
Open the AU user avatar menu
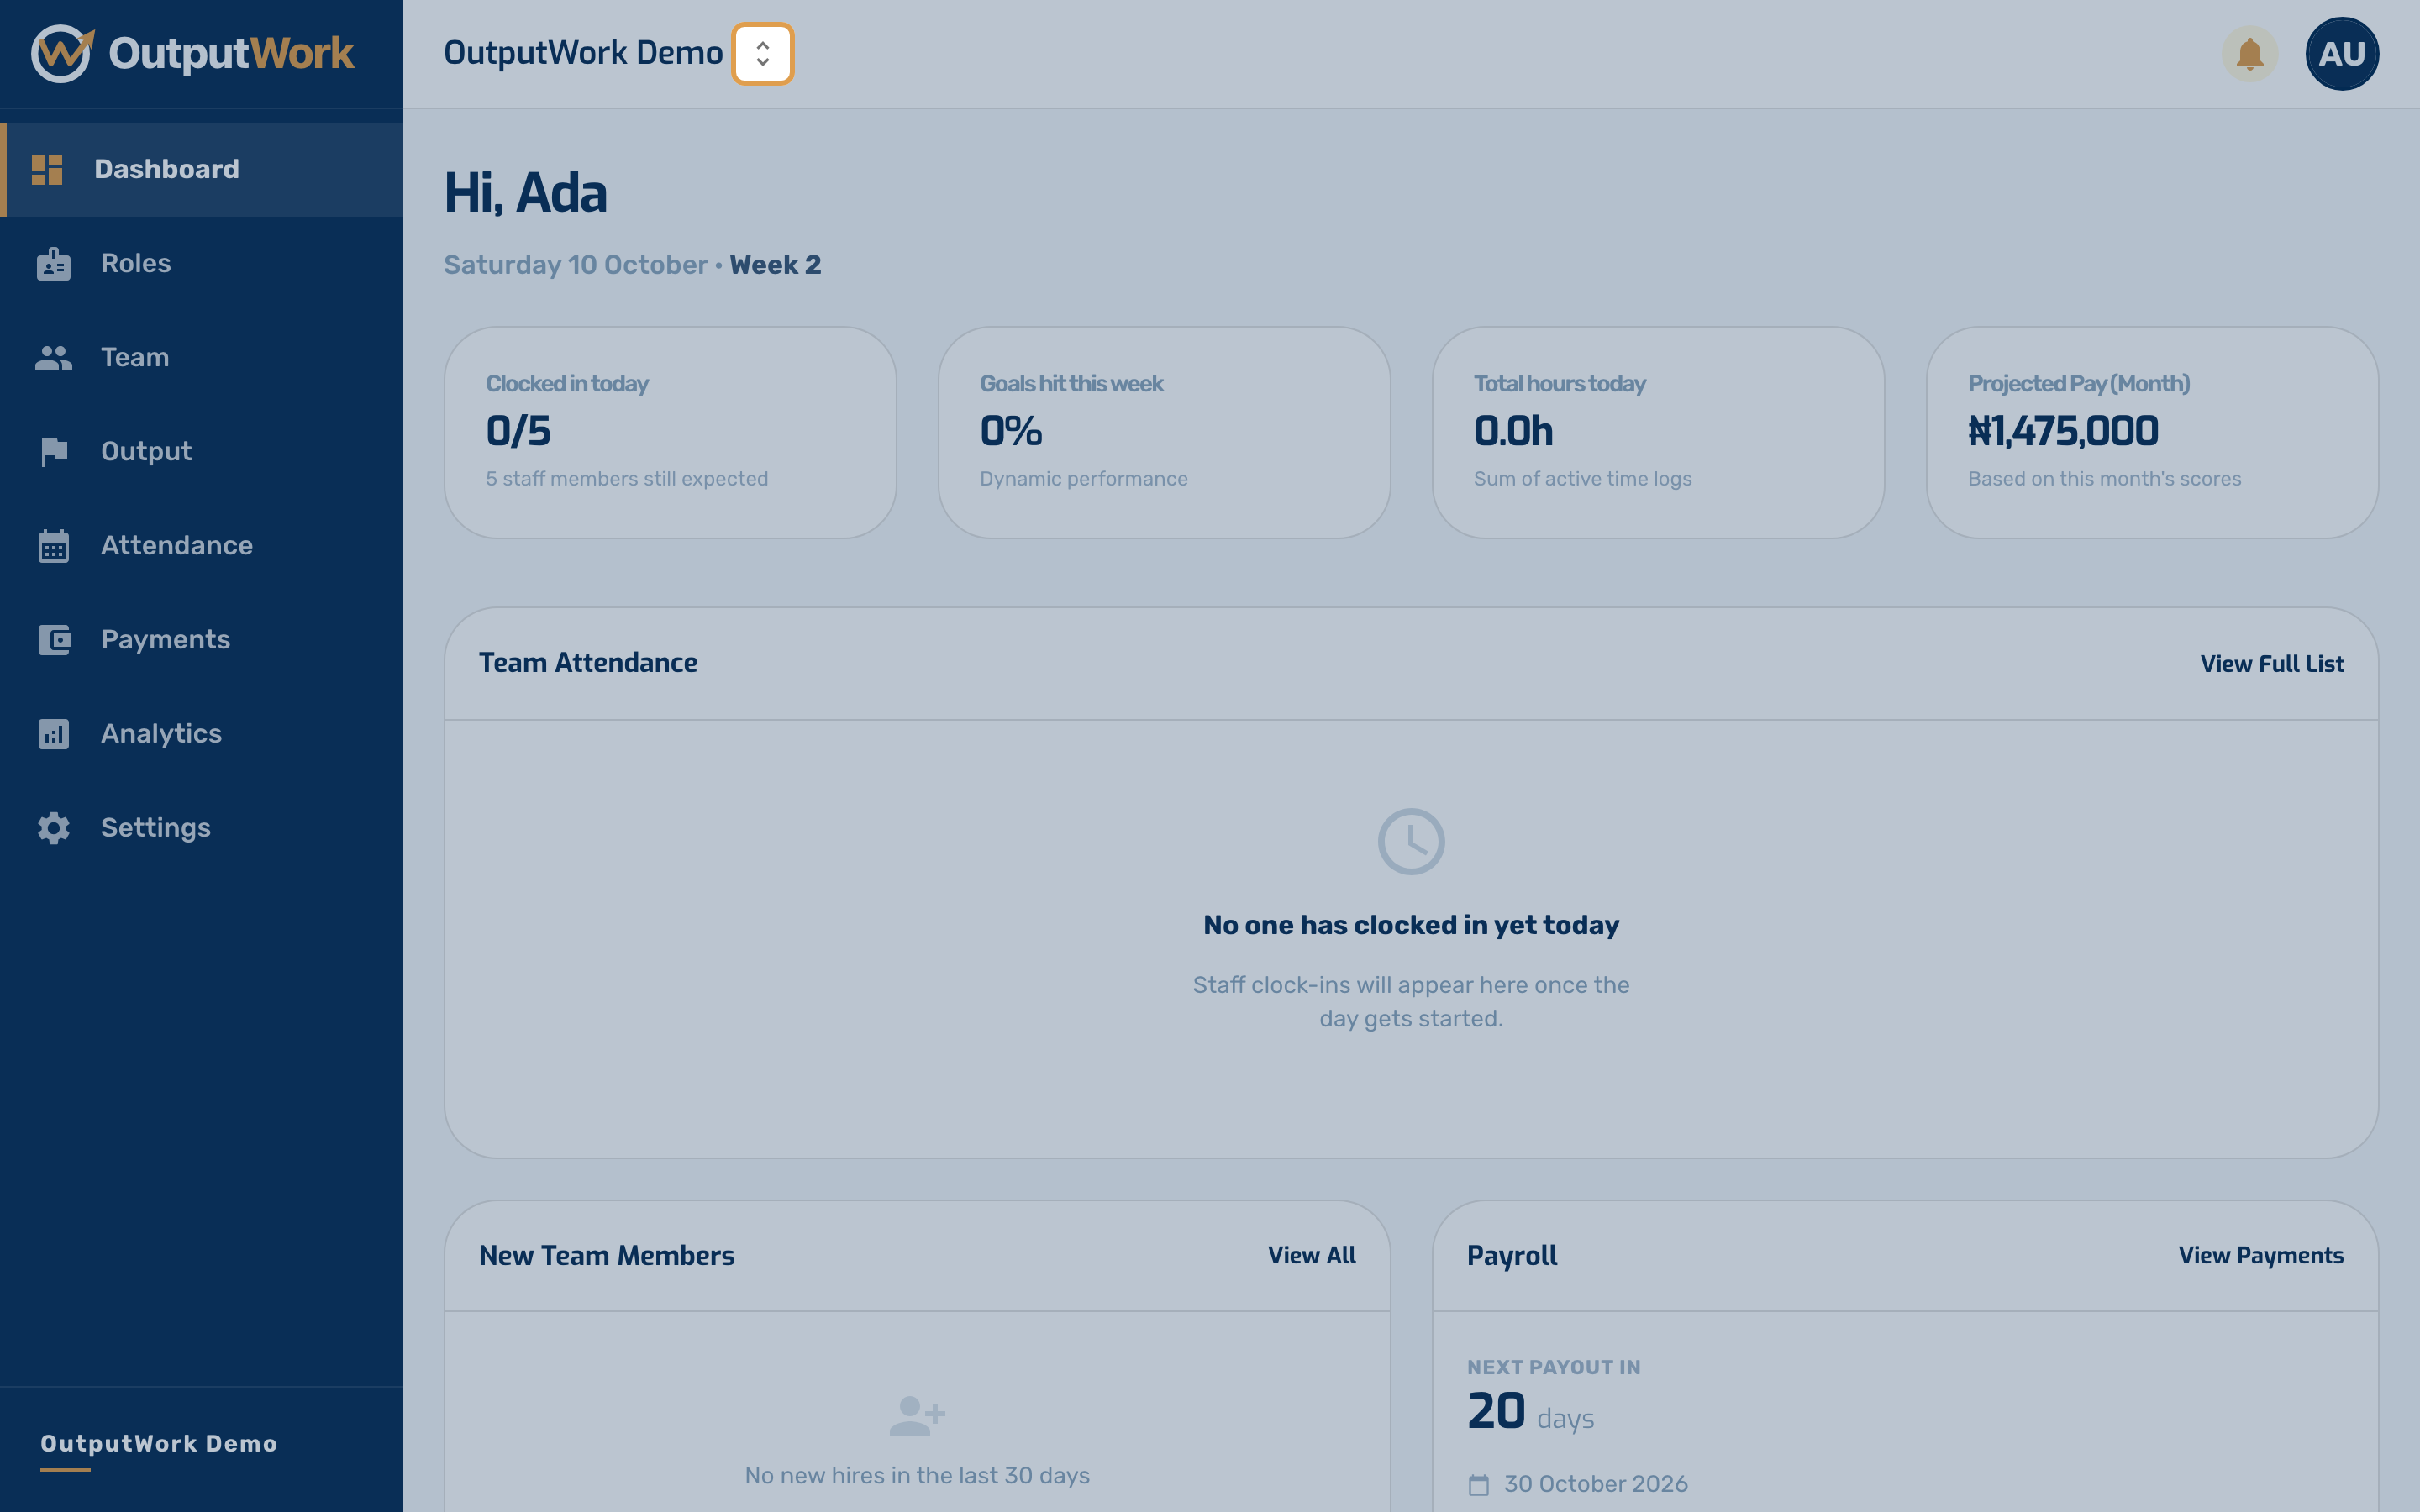(x=2342, y=54)
